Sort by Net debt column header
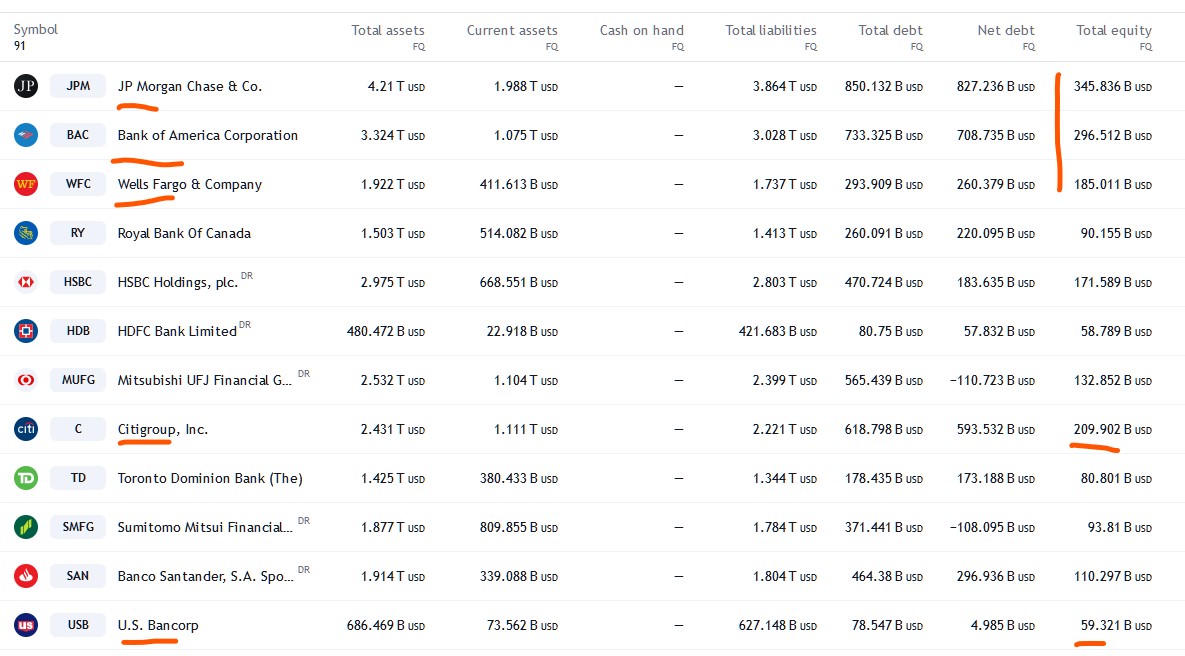 click(x=1005, y=30)
